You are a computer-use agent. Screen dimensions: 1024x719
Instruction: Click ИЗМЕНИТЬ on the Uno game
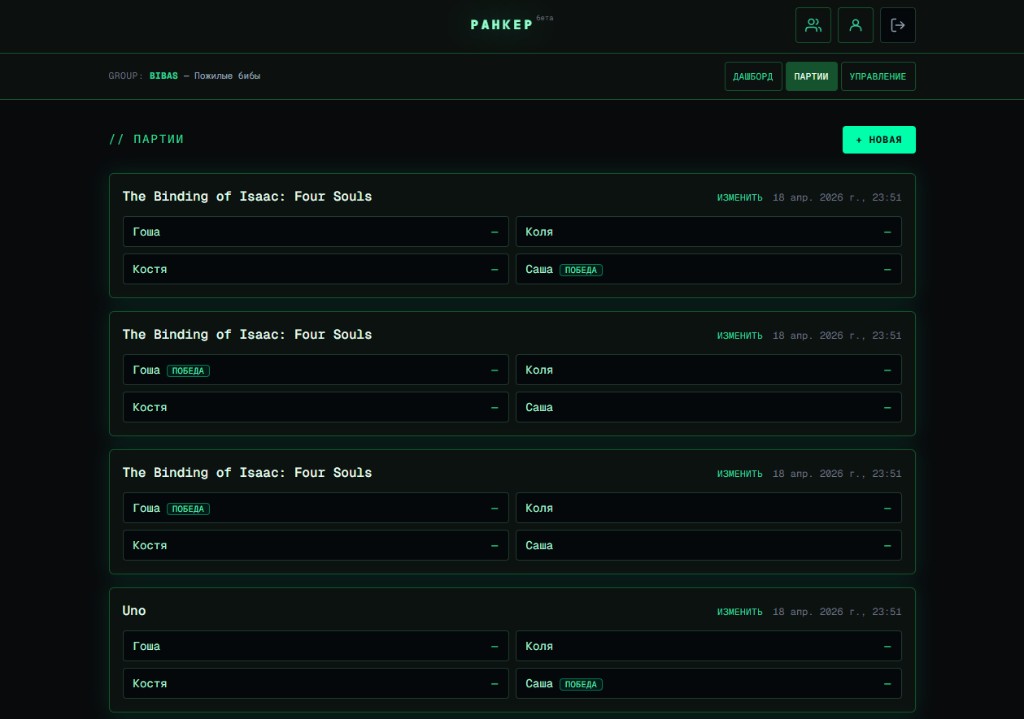739,612
